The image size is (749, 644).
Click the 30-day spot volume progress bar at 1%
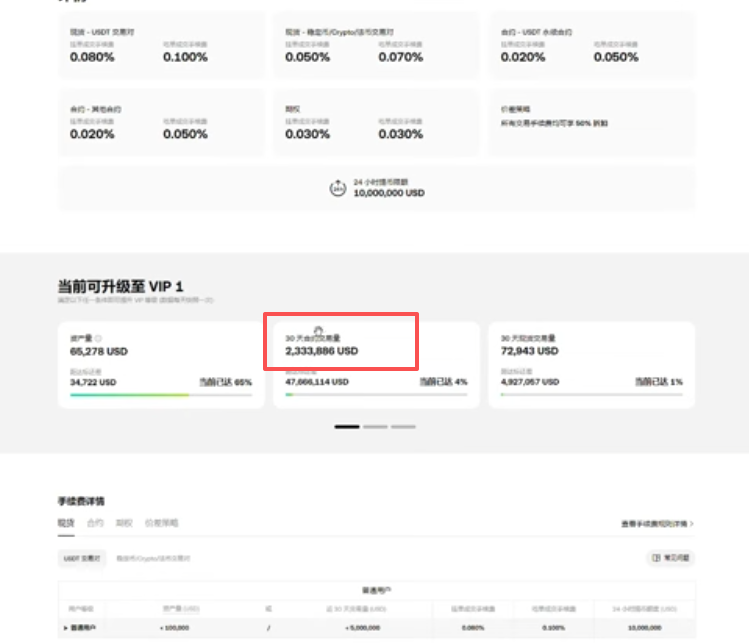[592, 395]
